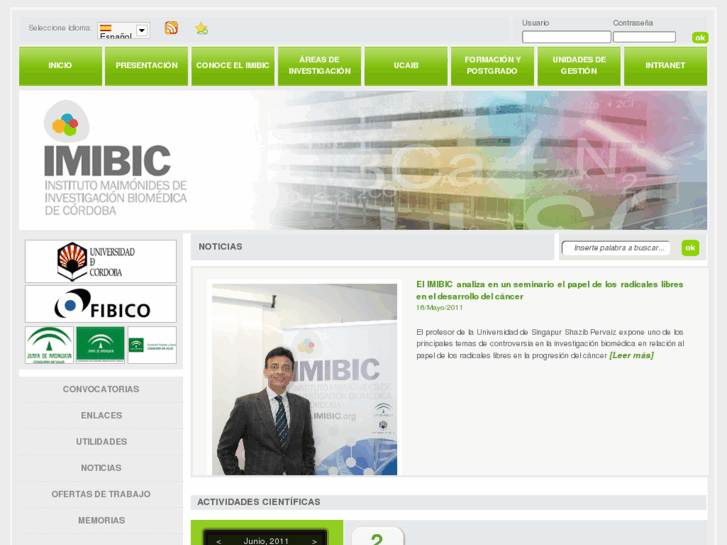Image resolution: width=727 pixels, height=545 pixels.
Task: Click the Fundación Progreso y Salud logo
Action: [152, 345]
